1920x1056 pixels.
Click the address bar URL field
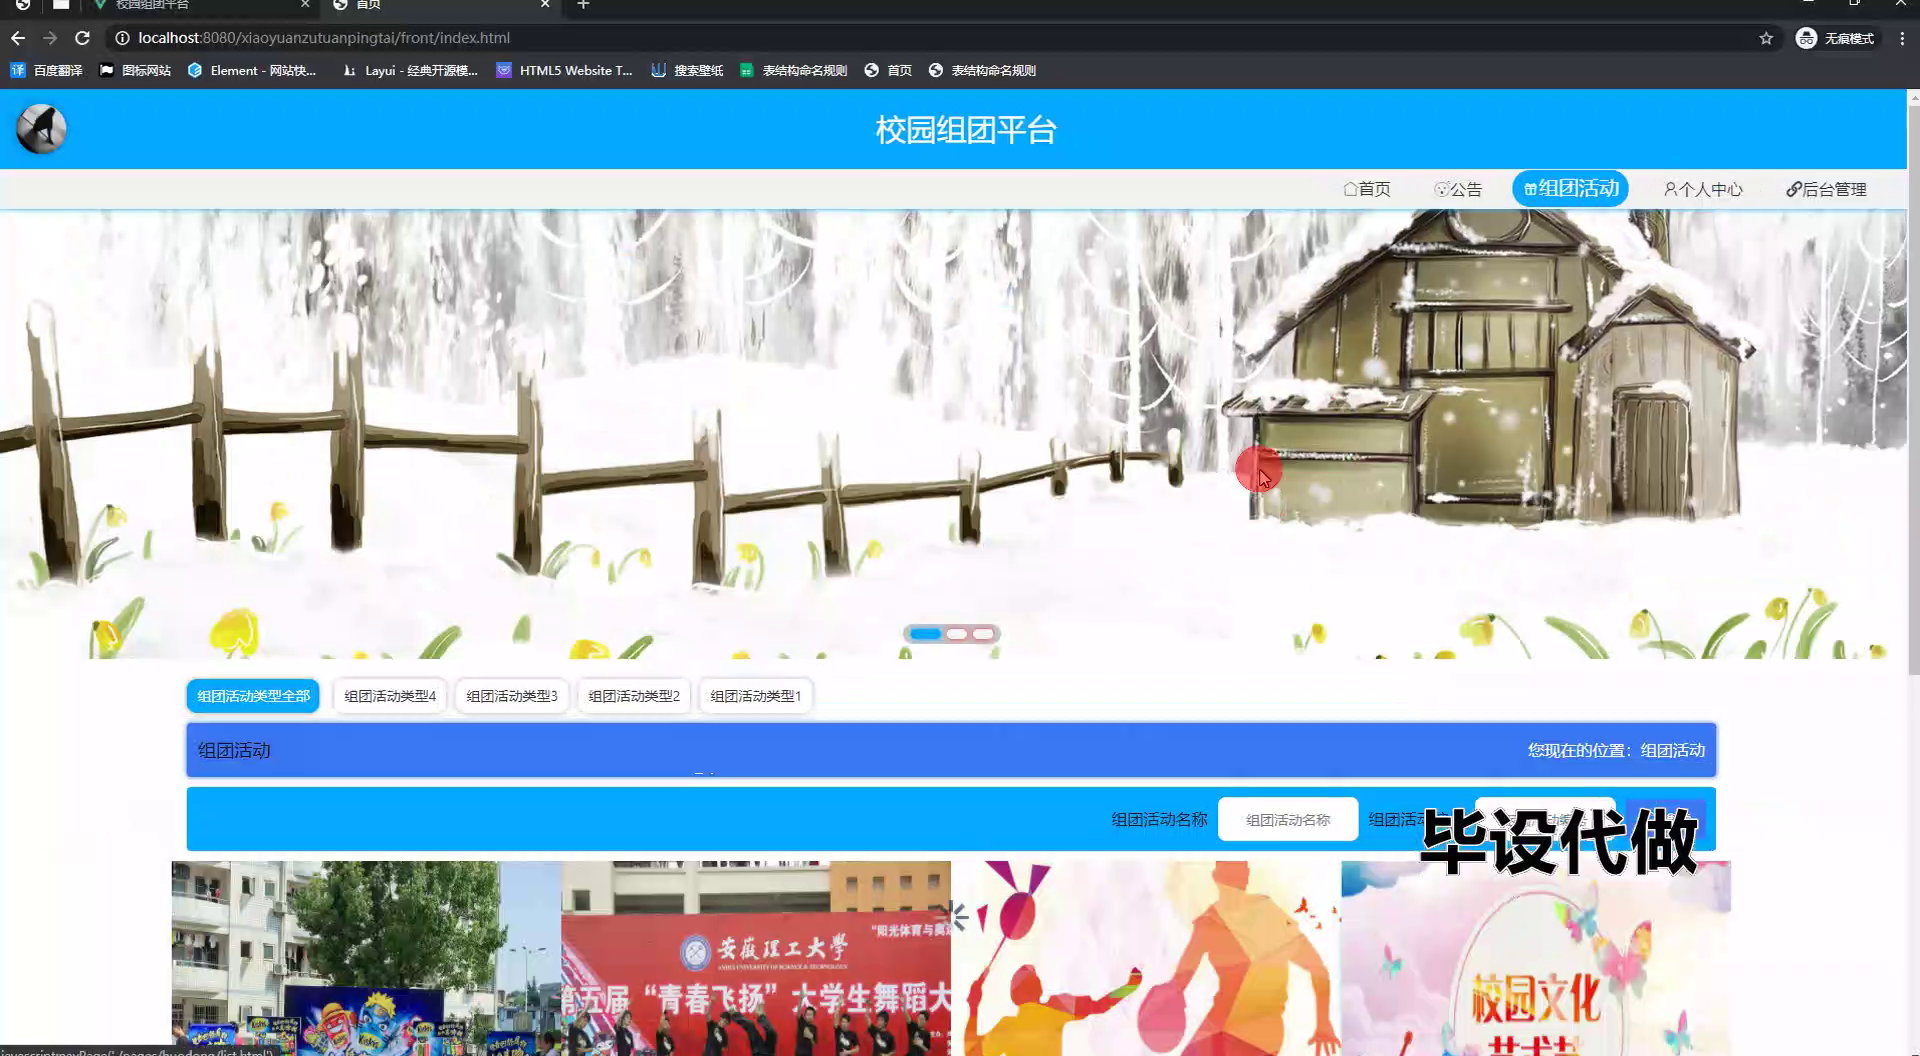[x=940, y=38]
